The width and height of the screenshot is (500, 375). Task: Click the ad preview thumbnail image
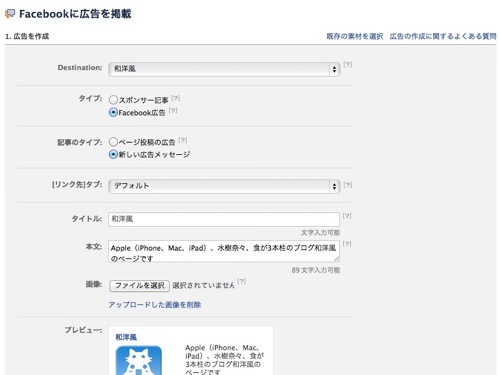[x=139, y=360]
